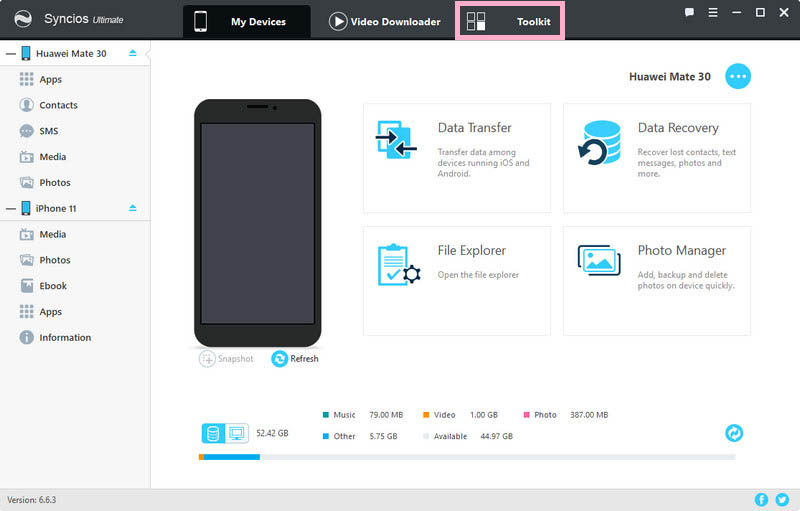Take a Snapshot of the phone
Screen dimensions: 800x511
226,359
